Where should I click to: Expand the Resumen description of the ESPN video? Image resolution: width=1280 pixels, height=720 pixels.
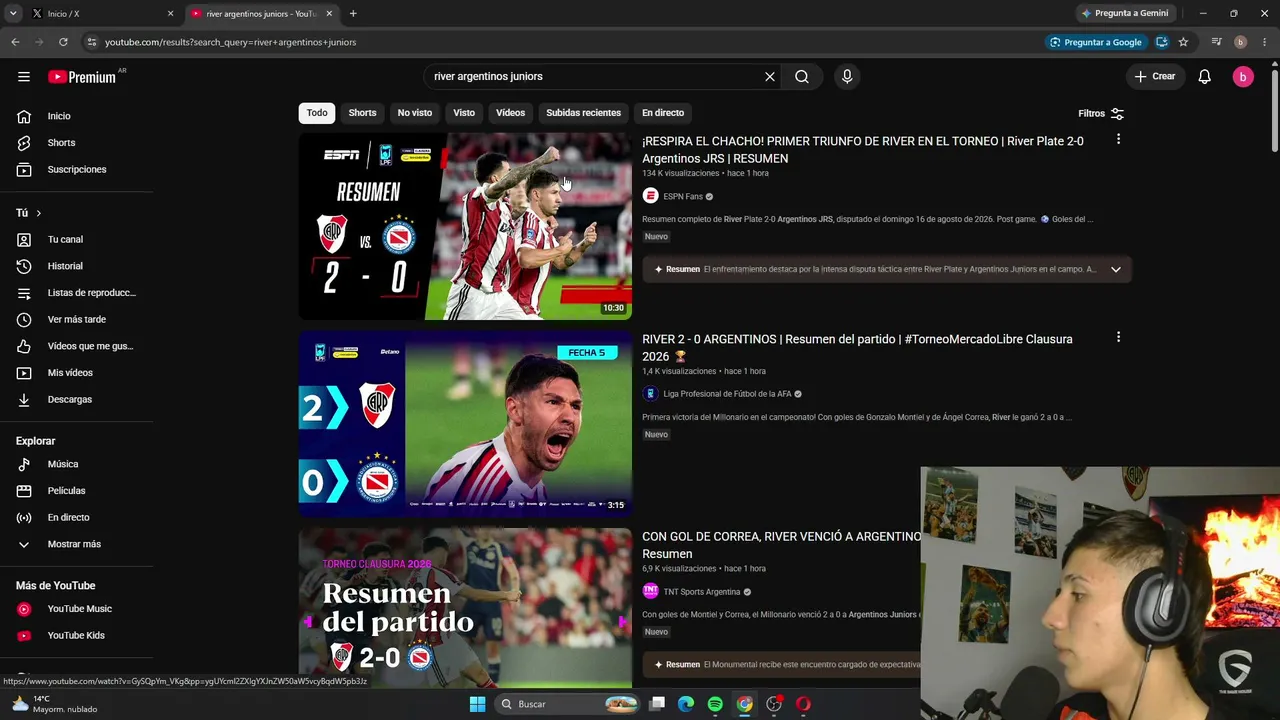pos(1116,269)
